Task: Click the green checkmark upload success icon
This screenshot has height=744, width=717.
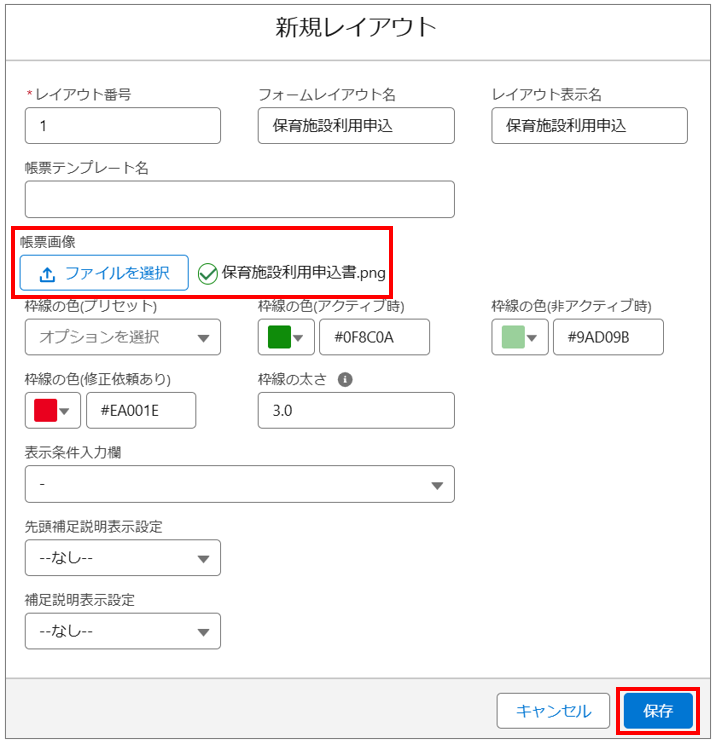Action: [207, 273]
